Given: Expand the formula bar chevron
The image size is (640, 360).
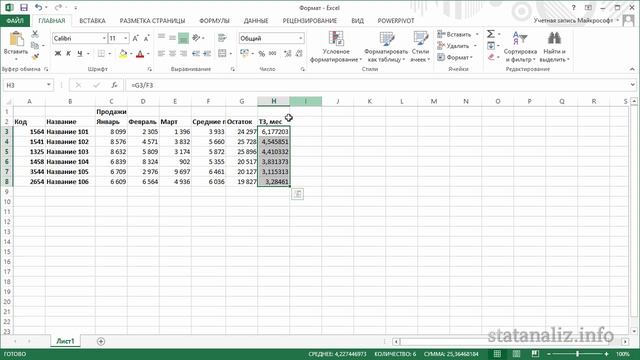Looking at the screenshot, I should coord(633,85).
